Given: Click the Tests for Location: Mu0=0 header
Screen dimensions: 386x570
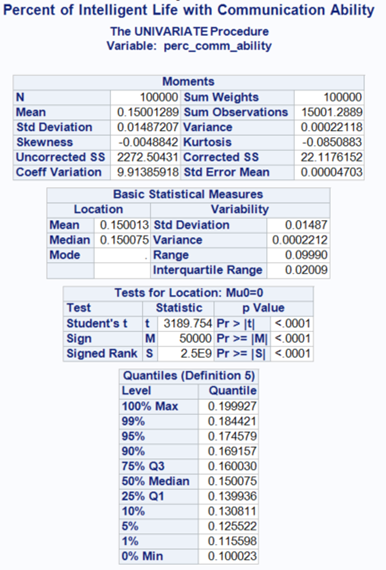Looking at the screenshot, I should click(188, 293).
